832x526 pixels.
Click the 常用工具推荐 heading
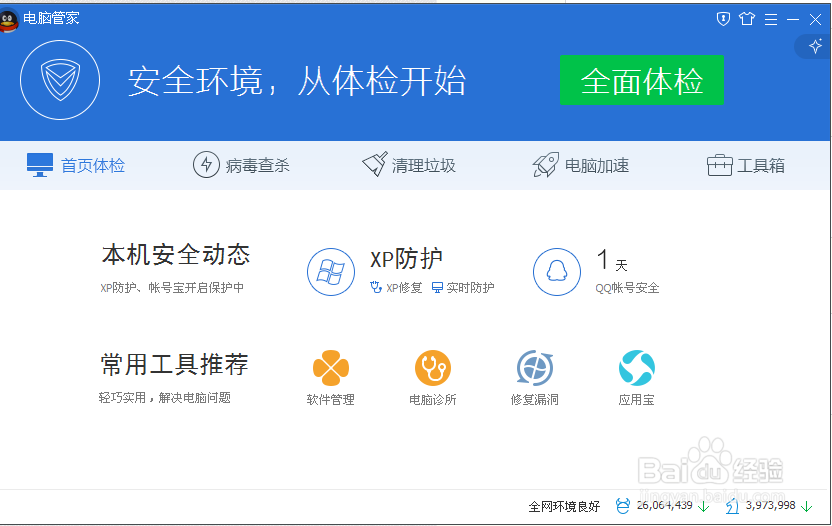point(174,365)
